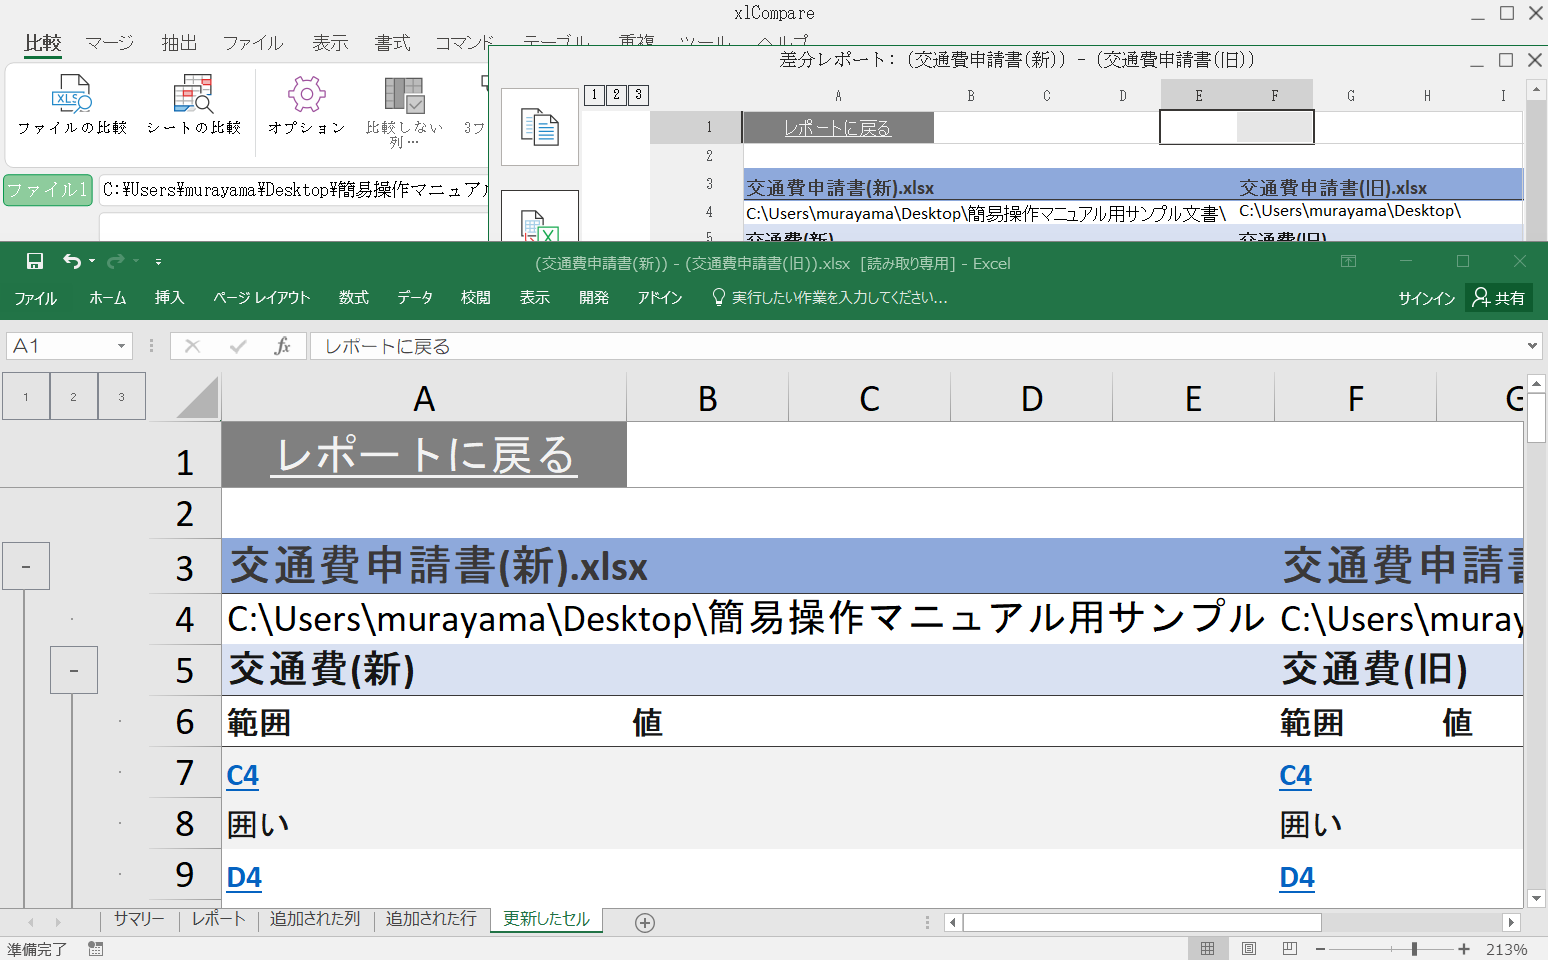Click column A header in Excel
This screenshot has height=960, width=1548.
[x=424, y=398]
